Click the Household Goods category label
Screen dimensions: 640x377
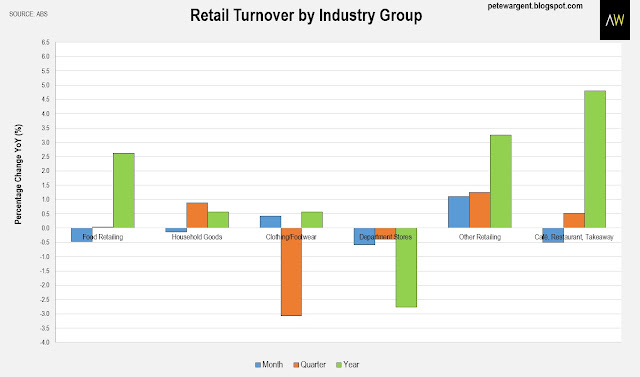coord(197,237)
